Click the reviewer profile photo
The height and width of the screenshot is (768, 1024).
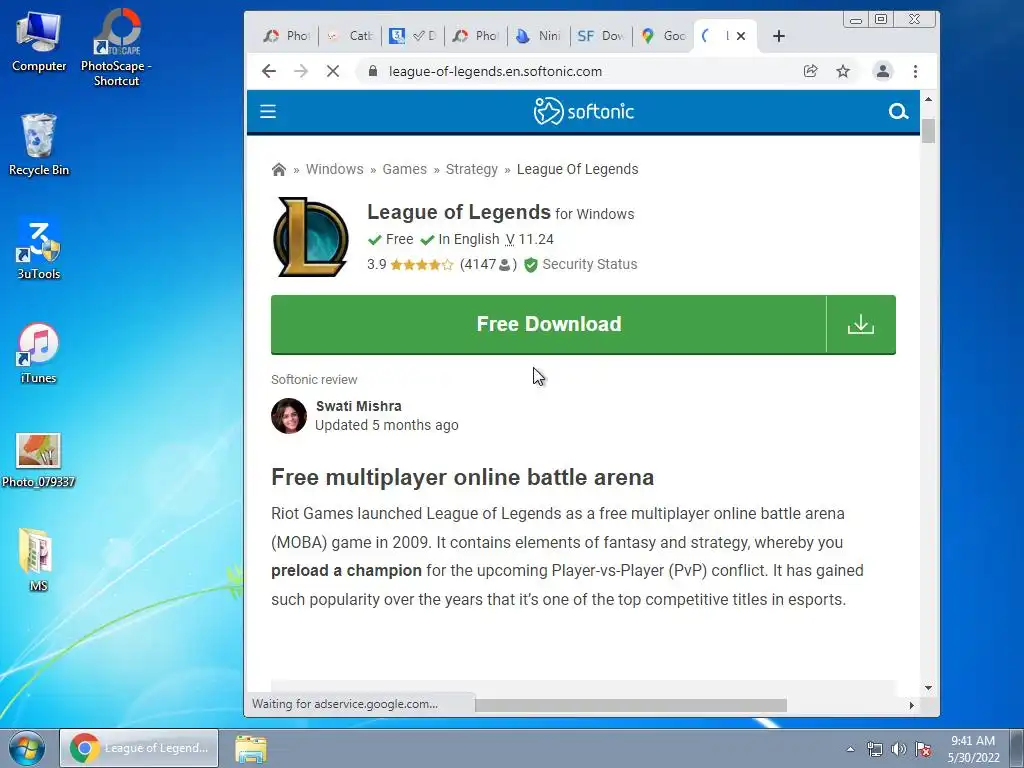click(289, 416)
